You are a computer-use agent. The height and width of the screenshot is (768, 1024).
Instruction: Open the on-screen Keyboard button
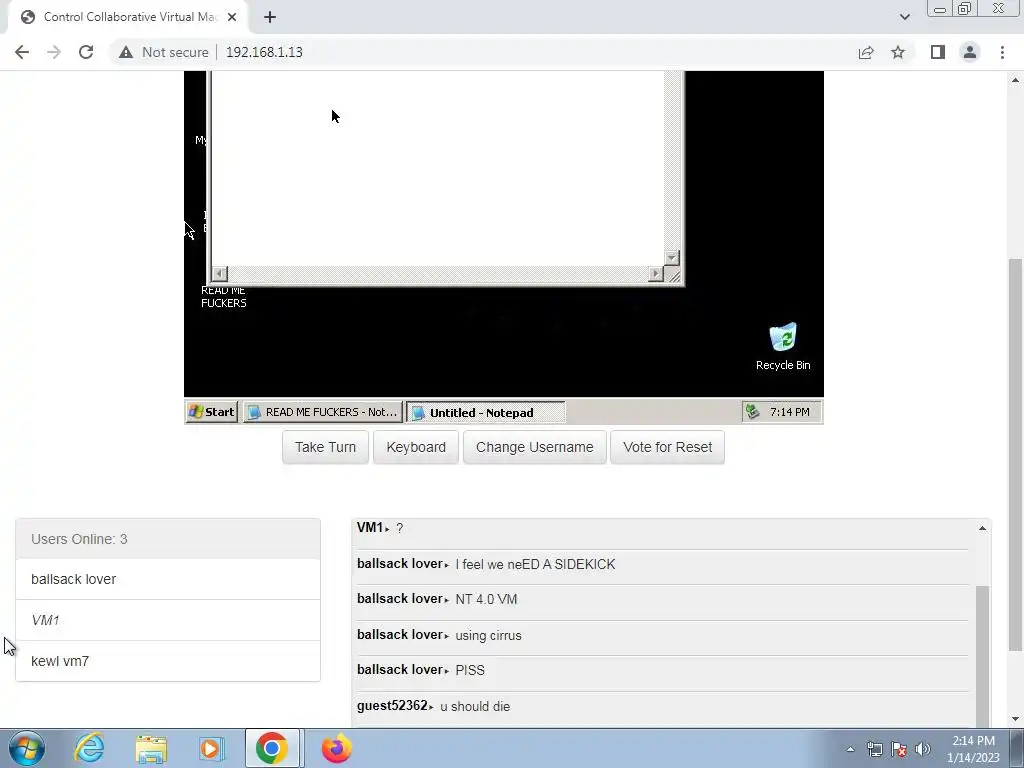coord(416,447)
